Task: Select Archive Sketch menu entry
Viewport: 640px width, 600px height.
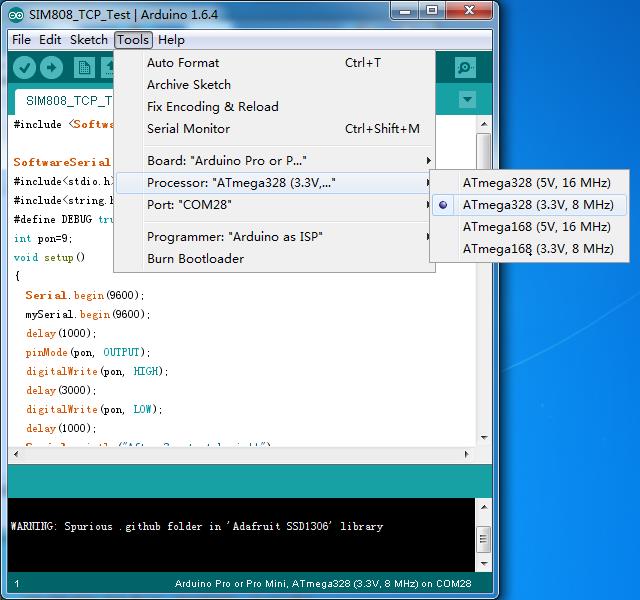Action: coord(275,85)
